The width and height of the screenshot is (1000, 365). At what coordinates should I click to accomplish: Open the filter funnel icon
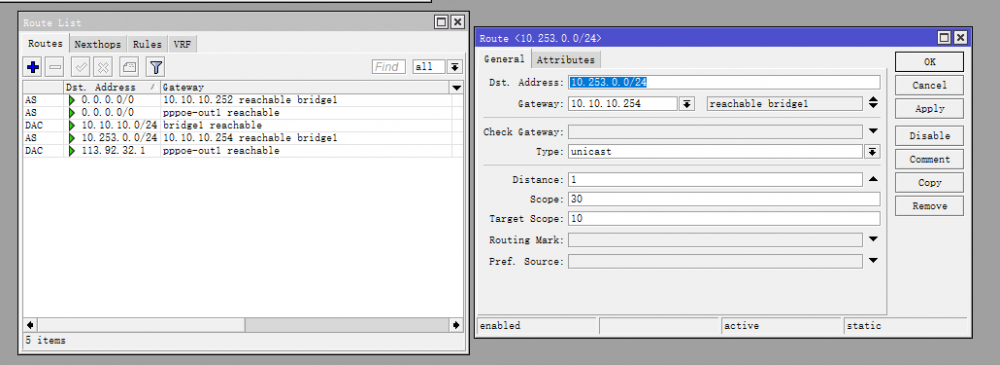[156, 66]
